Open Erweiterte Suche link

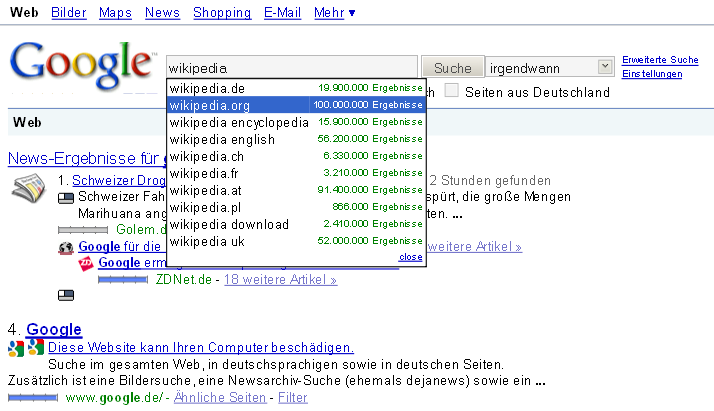click(x=660, y=60)
